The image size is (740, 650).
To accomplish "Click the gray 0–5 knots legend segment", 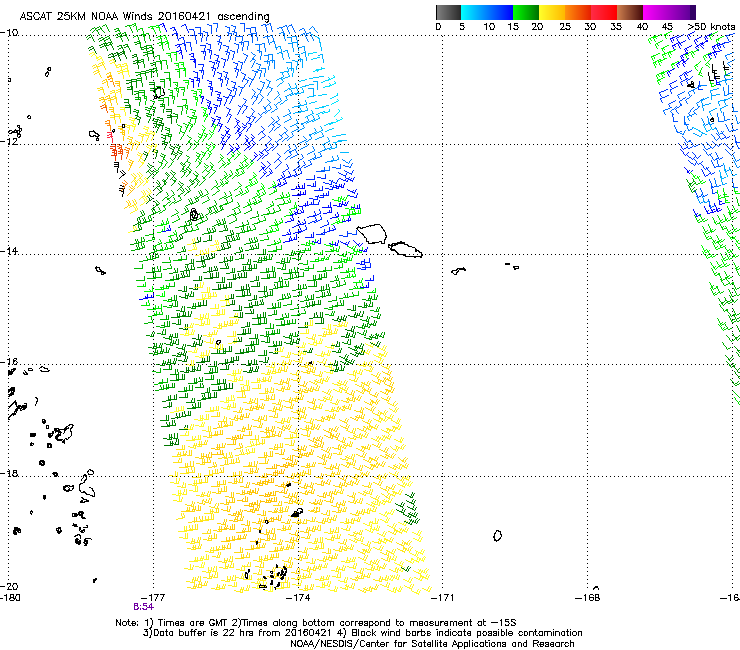I will tap(448, 12).
